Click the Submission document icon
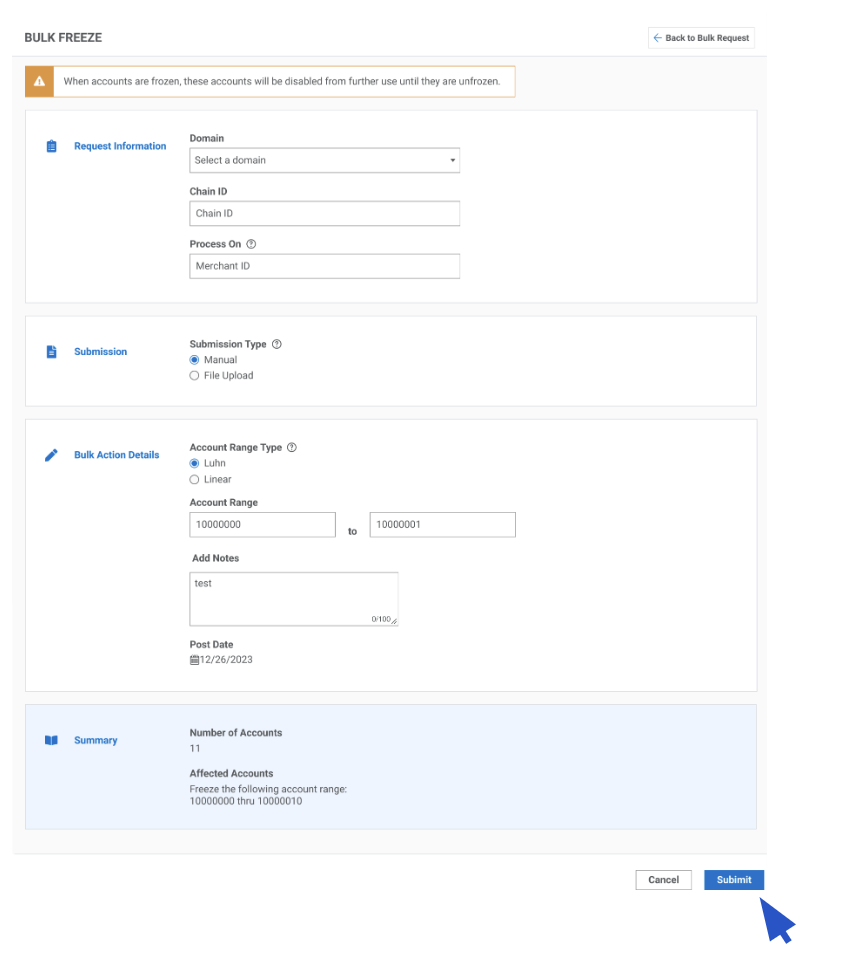The image size is (854, 964). coord(52,352)
